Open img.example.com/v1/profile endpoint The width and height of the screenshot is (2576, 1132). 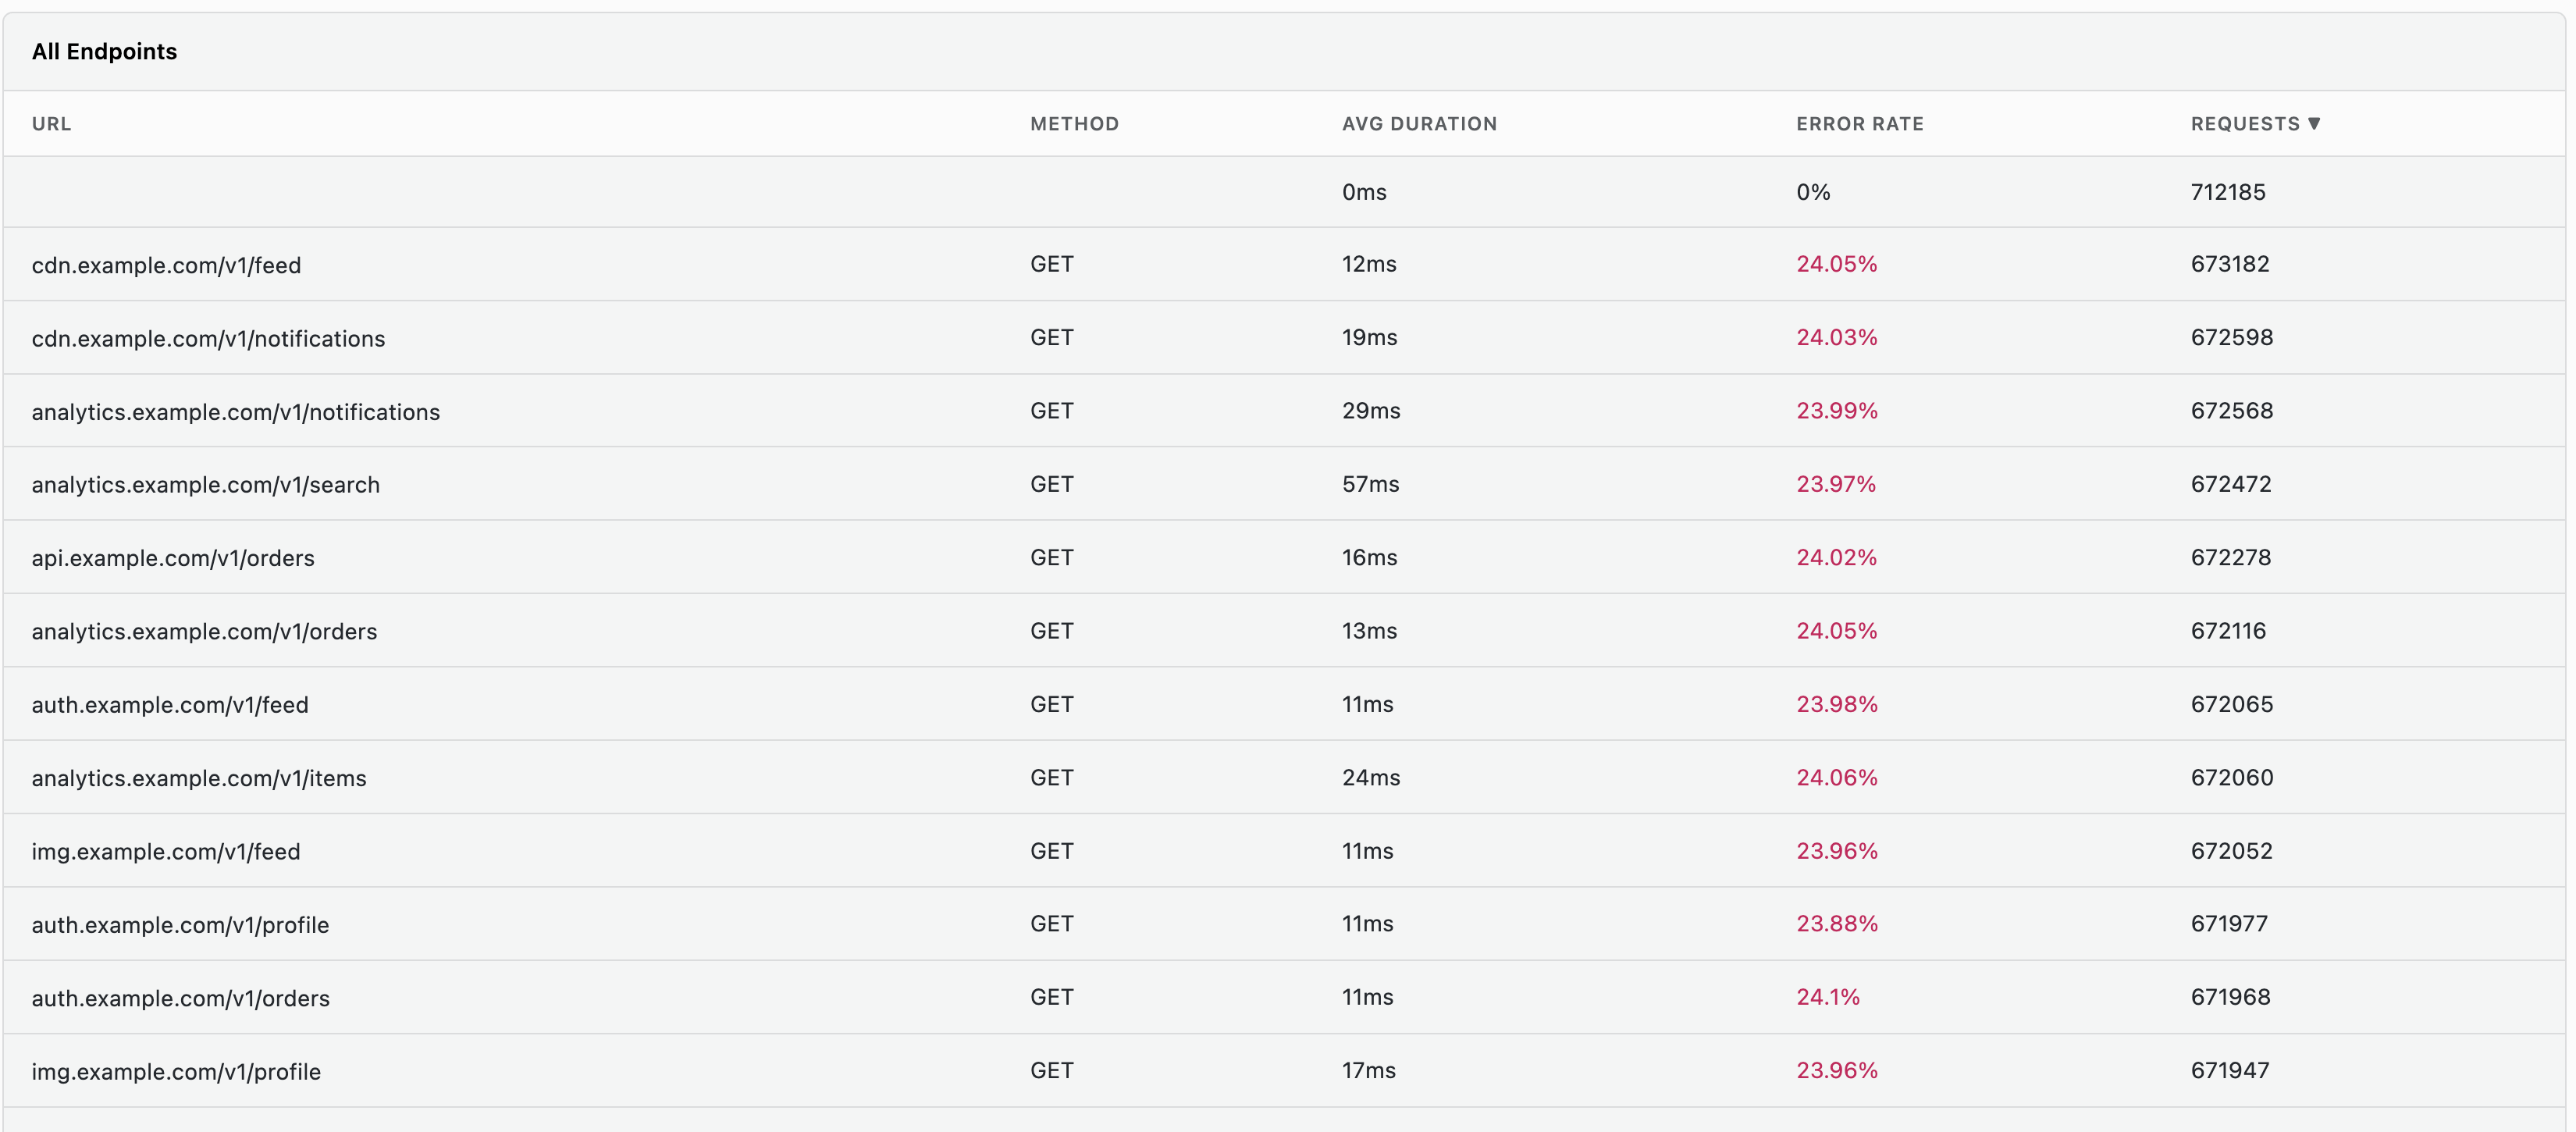(x=176, y=1071)
